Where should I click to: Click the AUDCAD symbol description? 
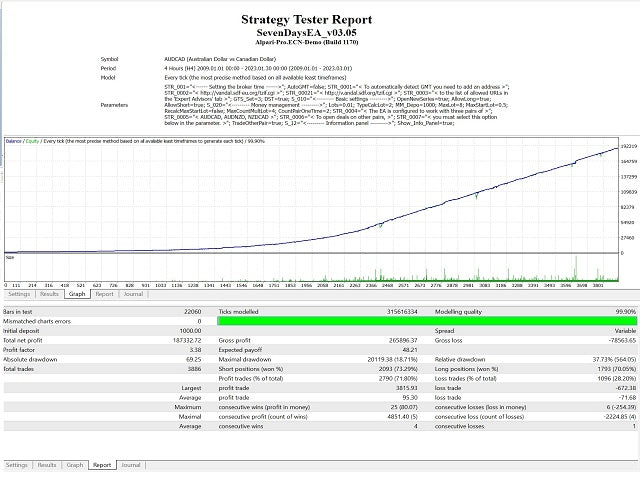pyautogui.click(x=217, y=59)
